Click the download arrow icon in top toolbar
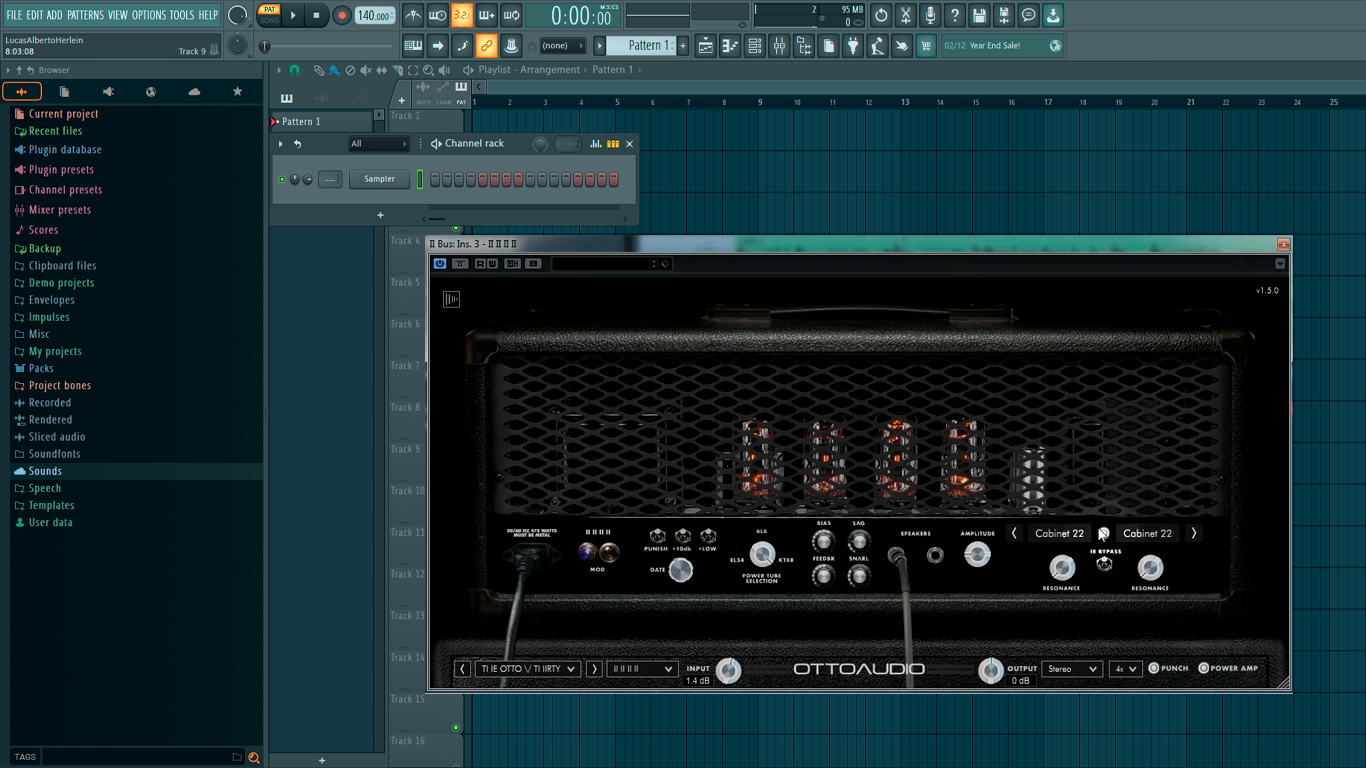 1053,15
